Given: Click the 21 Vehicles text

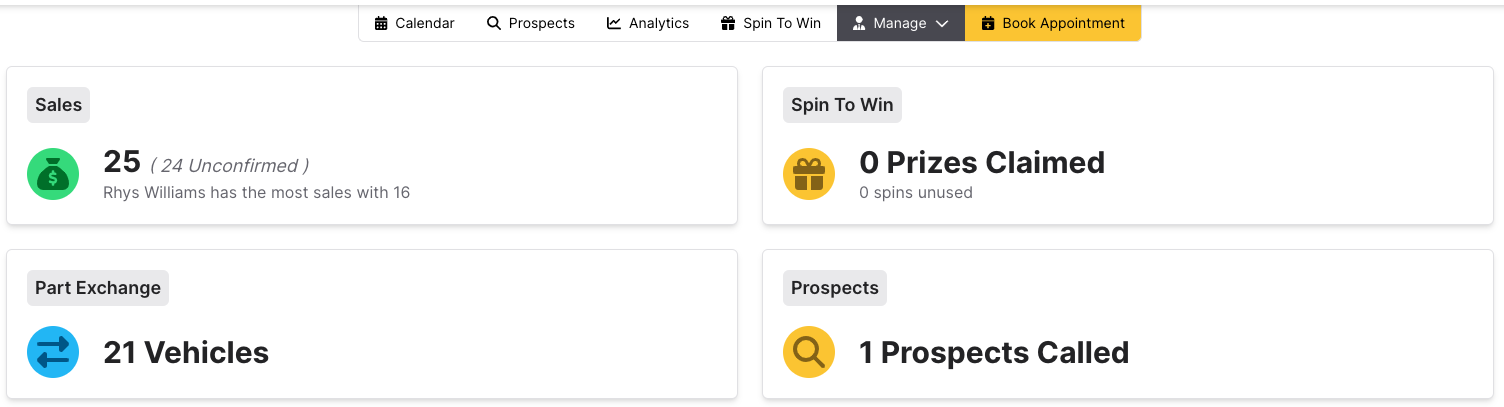Looking at the screenshot, I should point(186,352).
